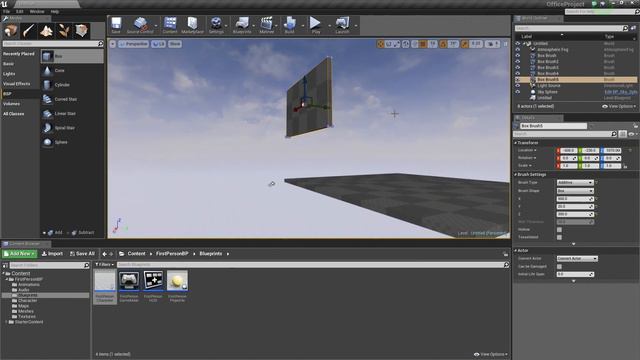Viewport: 640px width, 360px height.
Task: Click camera speed icon in viewport toolbar
Action: [x=493, y=44]
